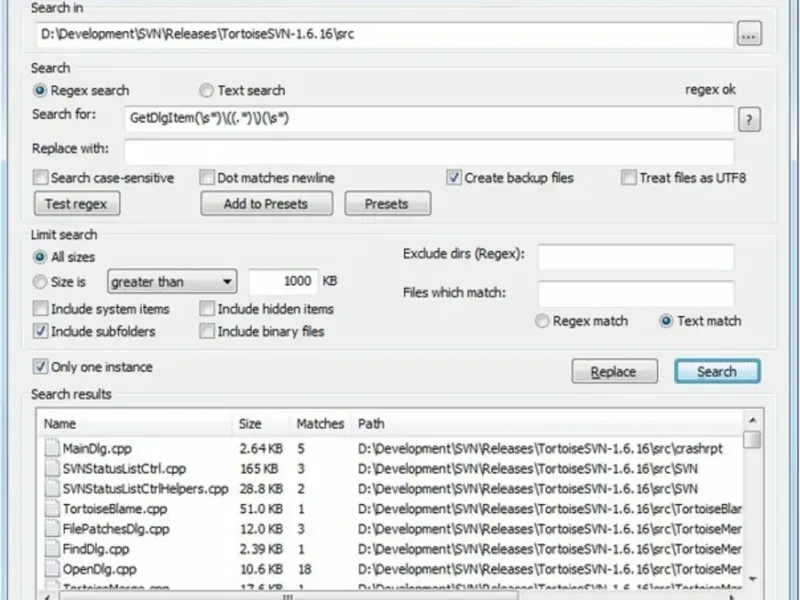800x600 pixels.
Task: Click the Search for regex field
Action: (429, 119)
